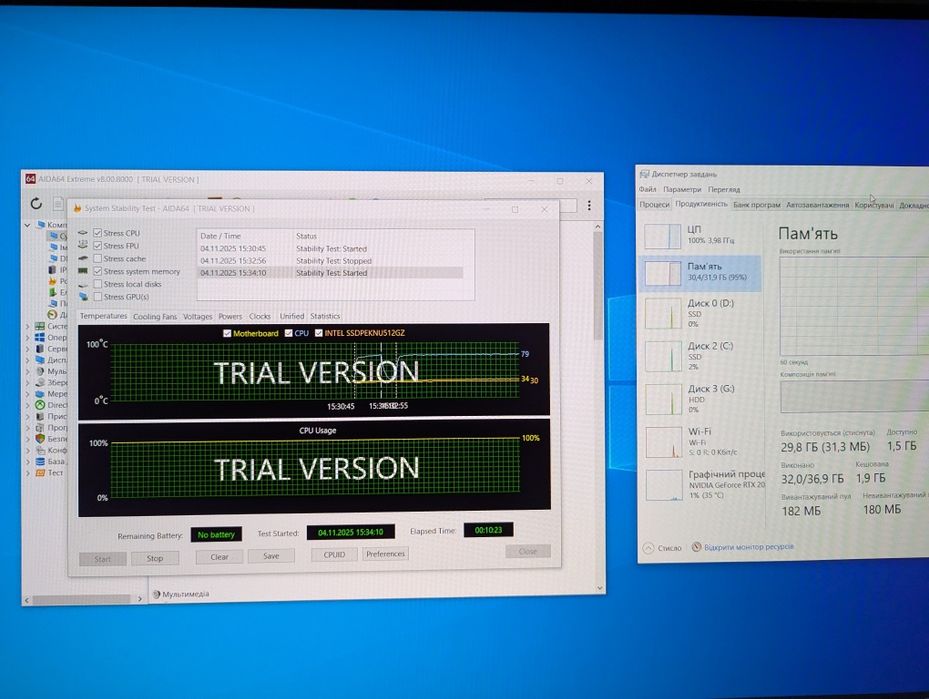
Task: Click the Save button
Action: coord(271,556)
